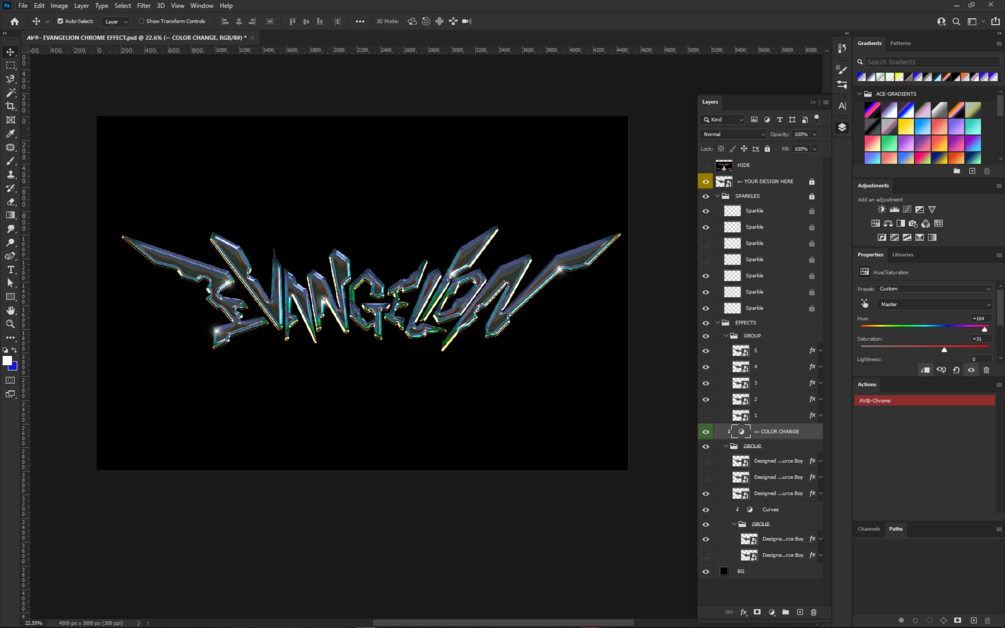Screen dimensions: 1005x628
Task: Select the AV®-Chrome action
Action: click(x=924, y=401)
